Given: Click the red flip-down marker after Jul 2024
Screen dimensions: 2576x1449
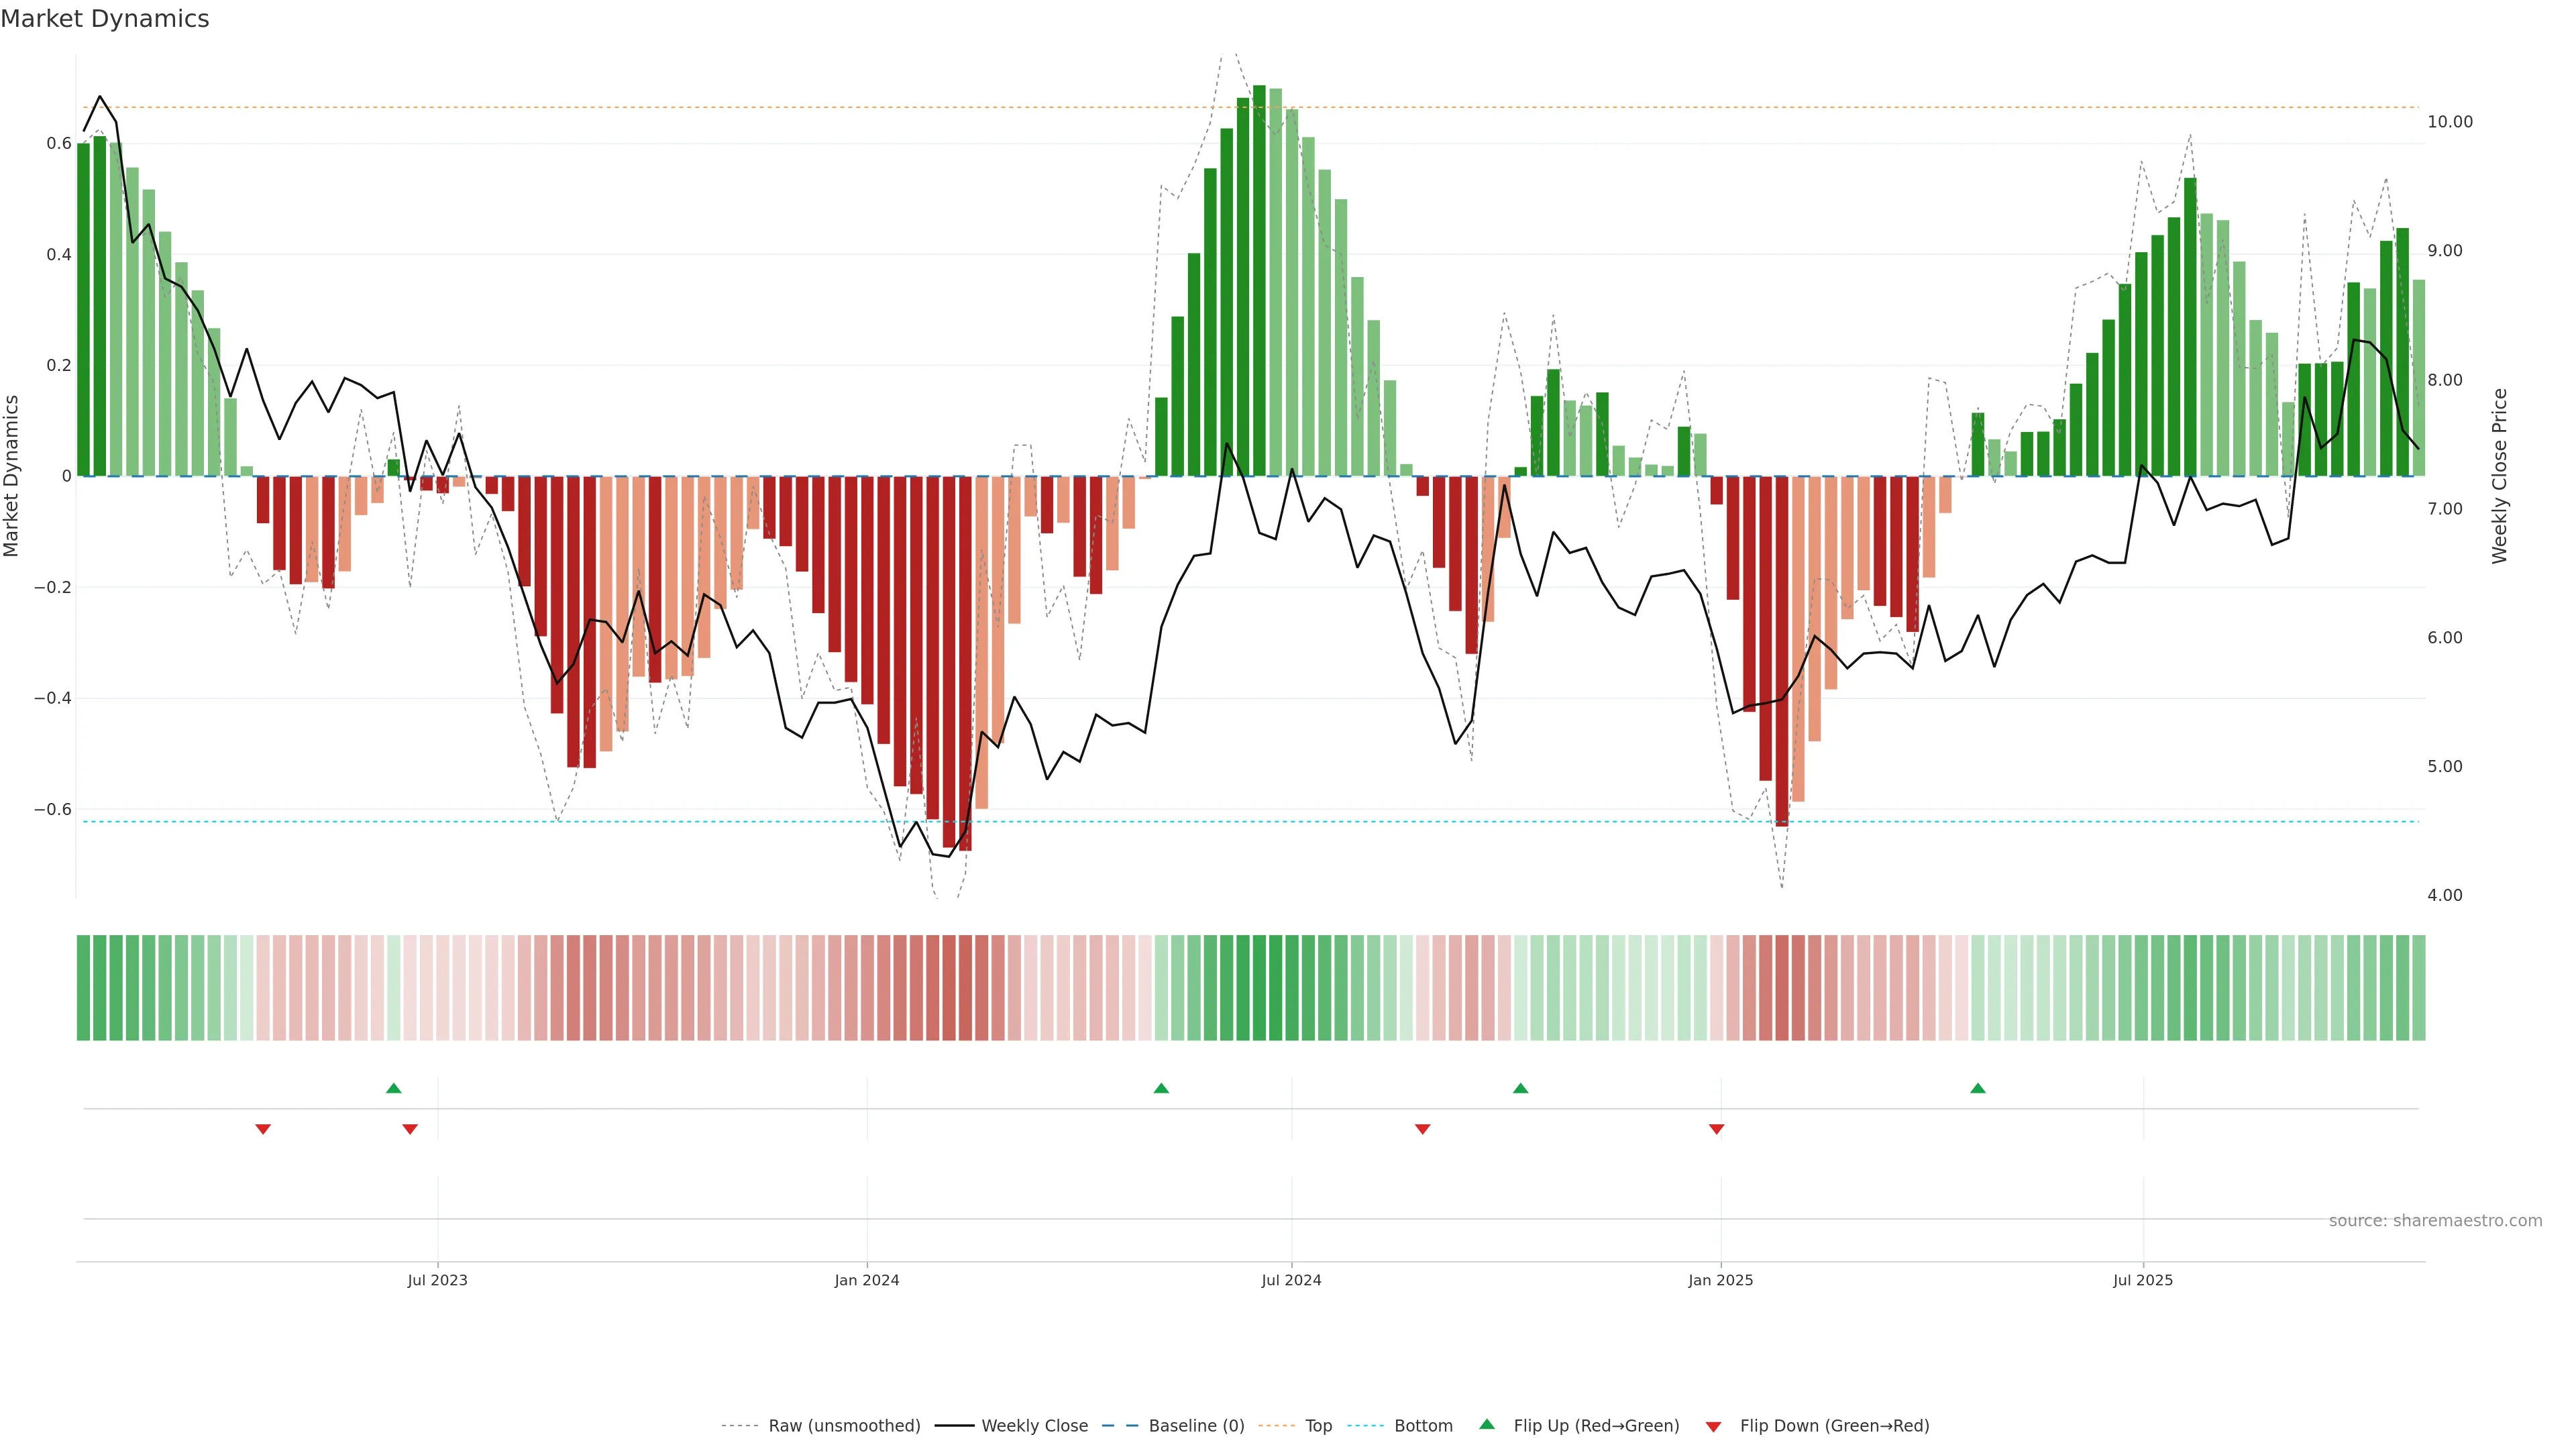Looking at the screenshot, I should pos(1423,1129).
